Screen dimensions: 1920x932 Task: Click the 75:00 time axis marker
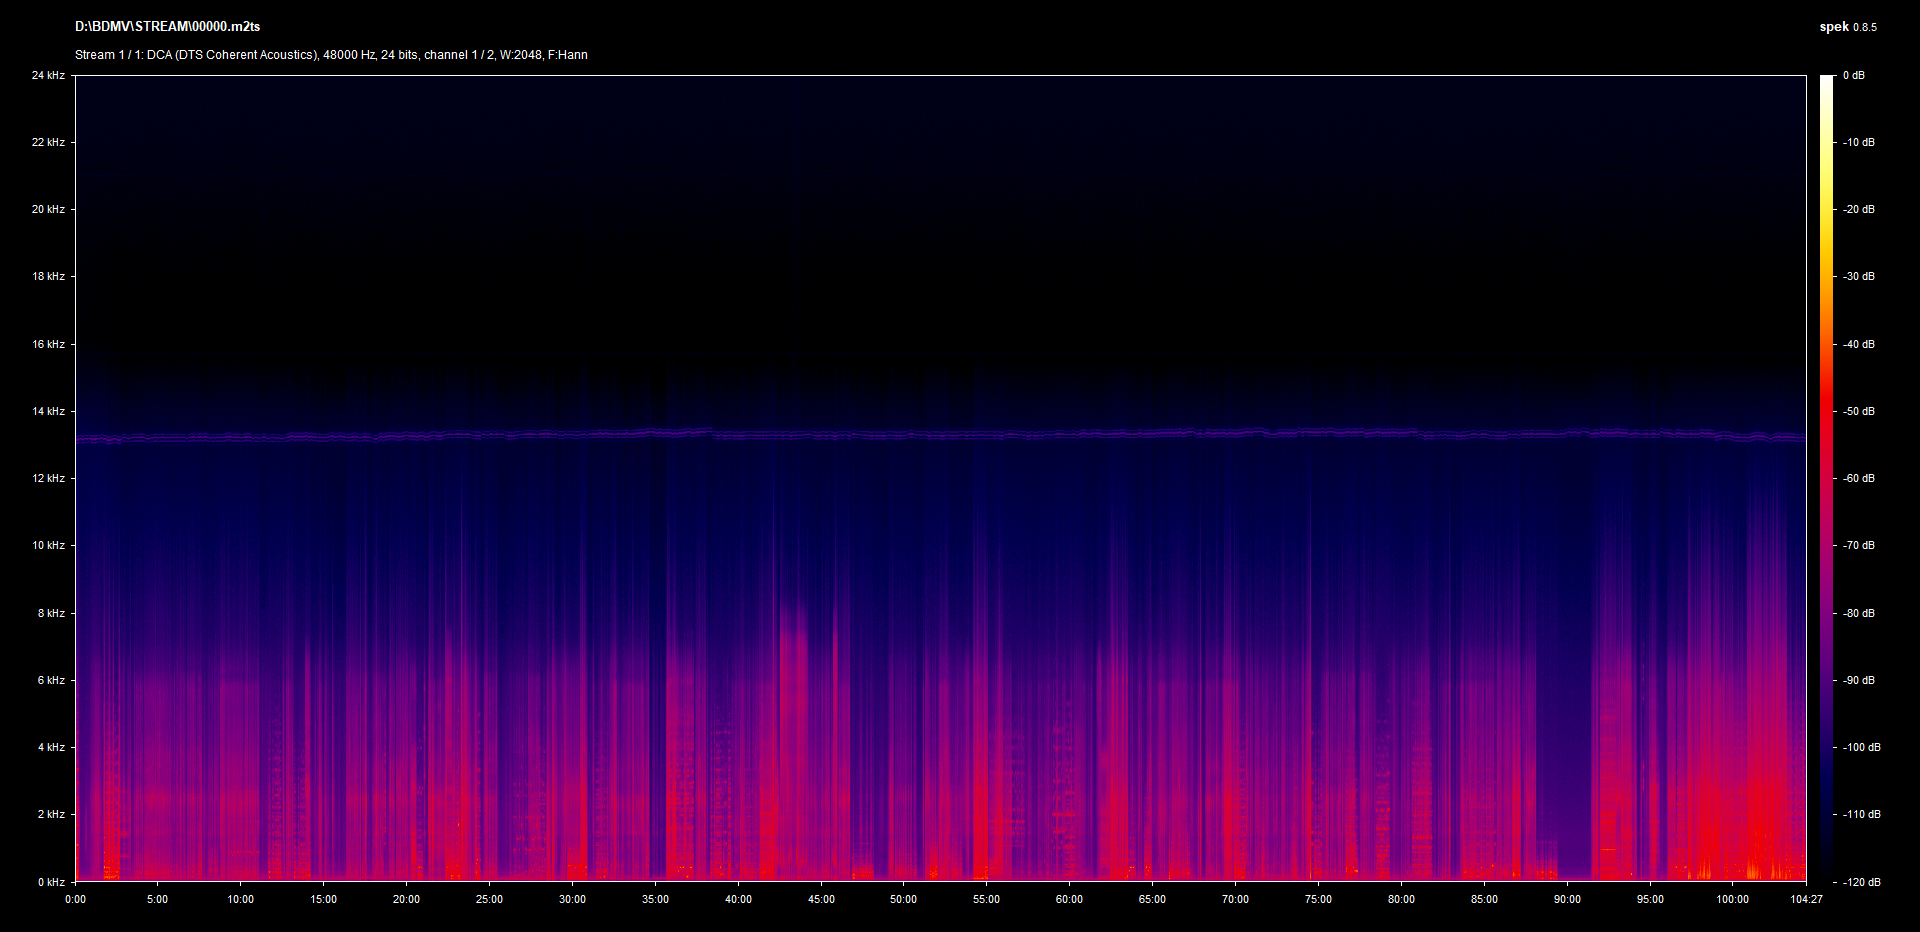(x=1318, y=899)
